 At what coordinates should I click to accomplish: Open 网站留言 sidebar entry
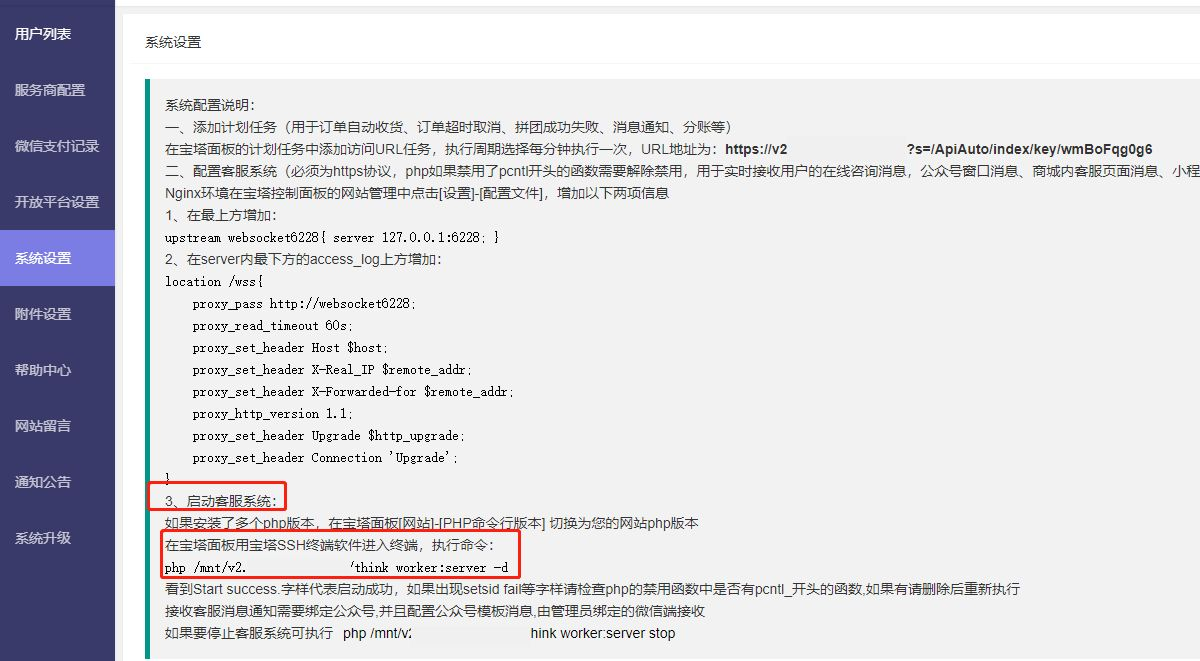[x=43, y=426]
